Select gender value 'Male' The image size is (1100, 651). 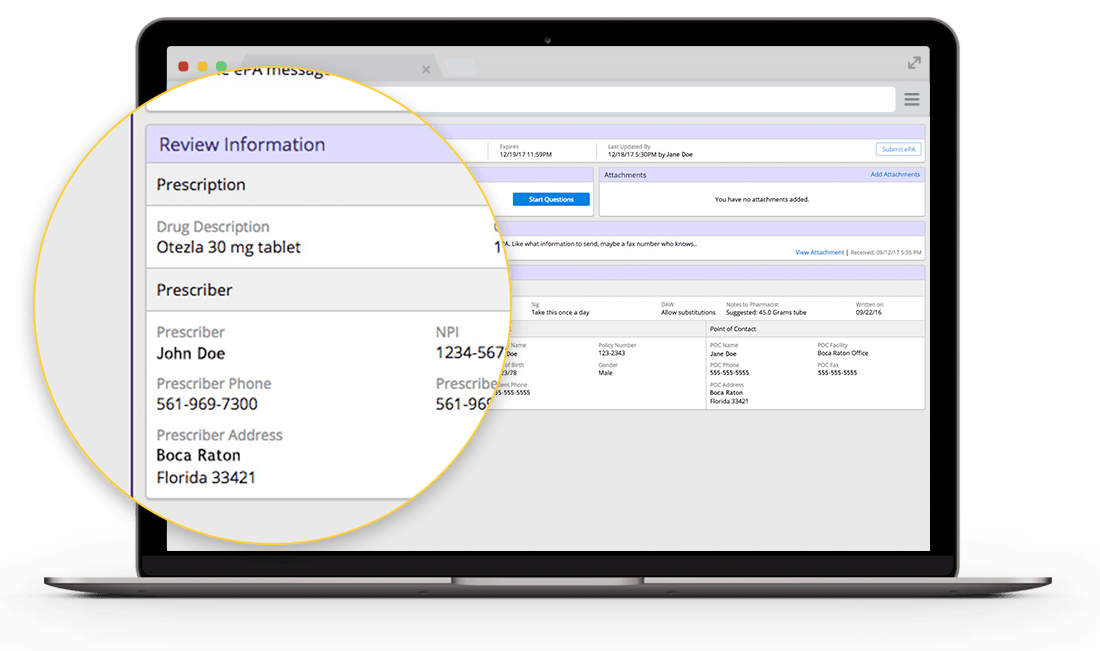point(605,373)
